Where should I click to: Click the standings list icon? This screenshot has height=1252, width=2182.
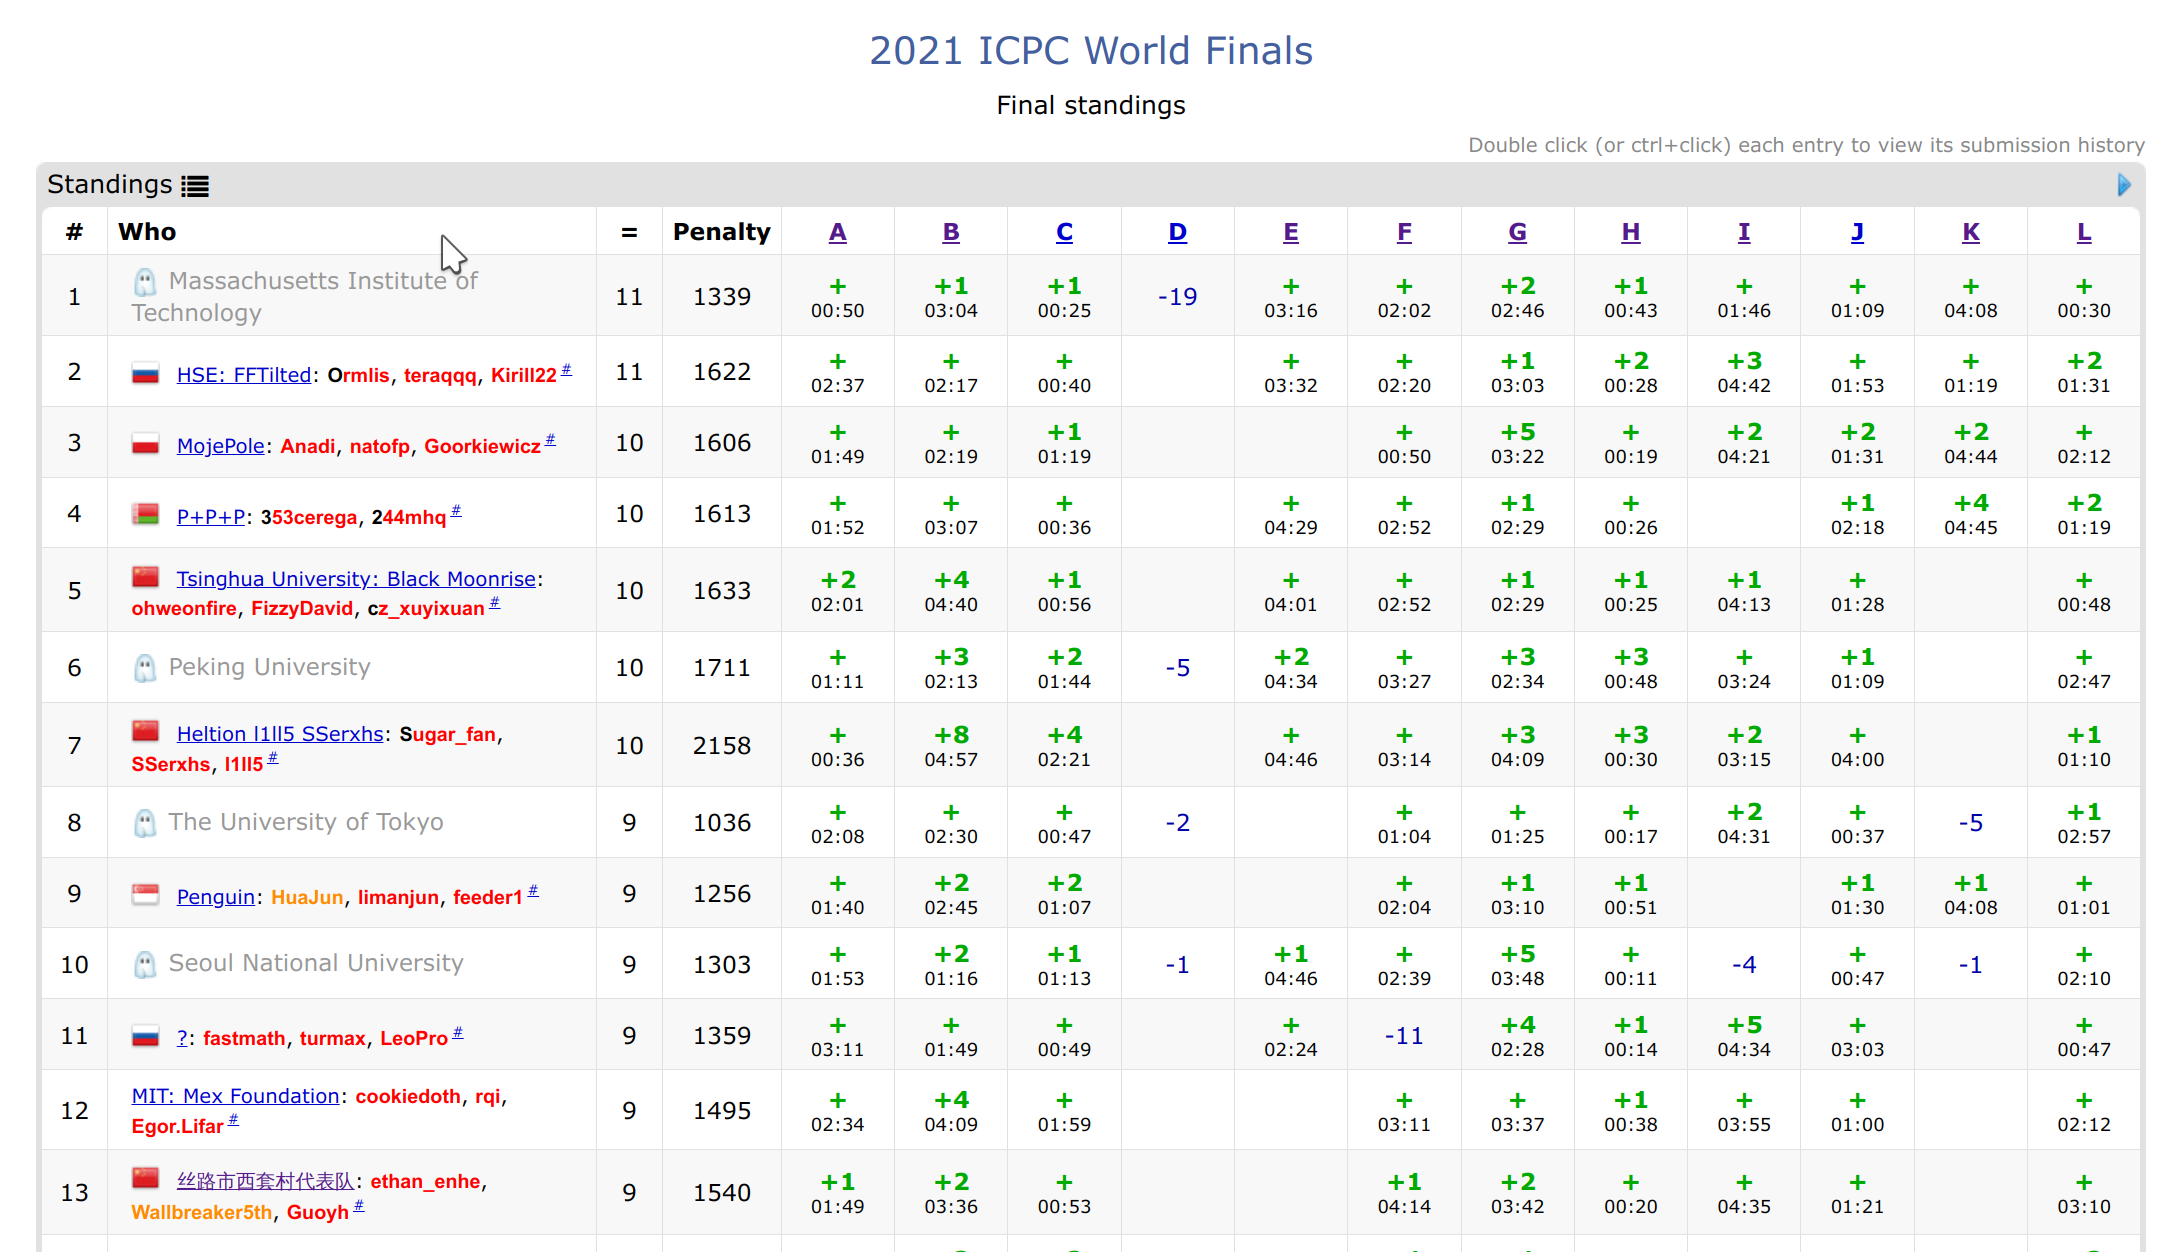coord(195,186)
